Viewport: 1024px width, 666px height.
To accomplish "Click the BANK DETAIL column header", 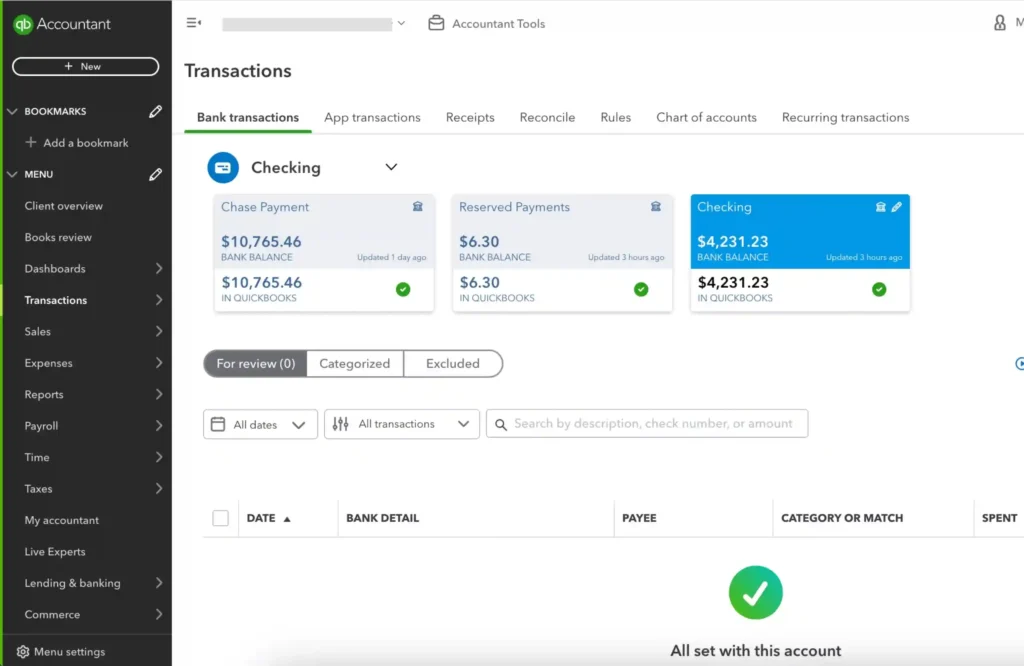I will [x=383, y=518].
